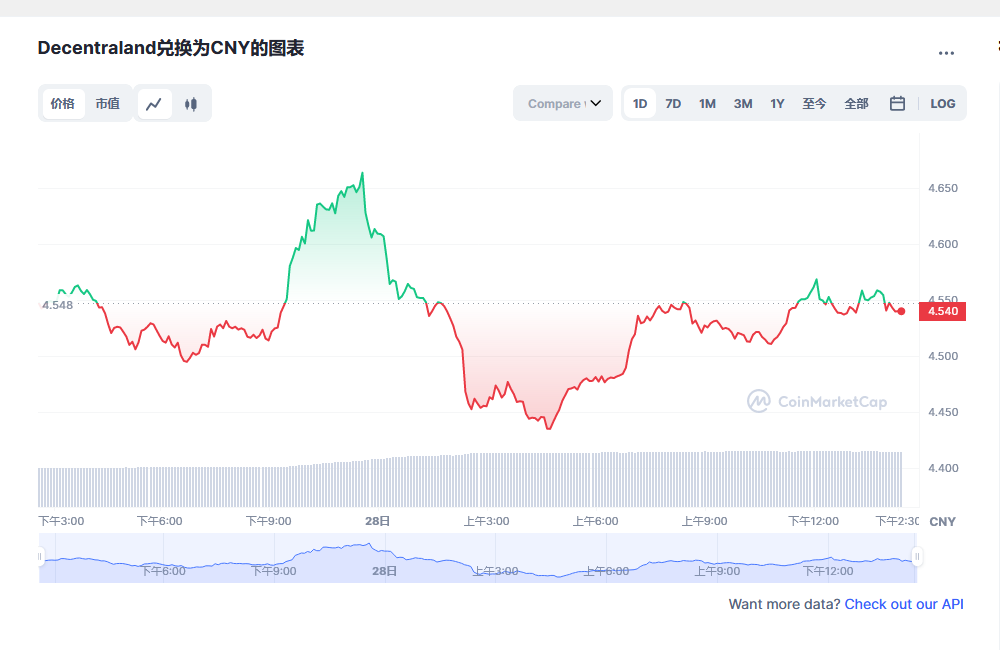The width and height of the screenshot is (1000, 650).
Task: Click the 下午3:00 label on main x-axis
Action: pyautogui.click(x=61, y=521)
